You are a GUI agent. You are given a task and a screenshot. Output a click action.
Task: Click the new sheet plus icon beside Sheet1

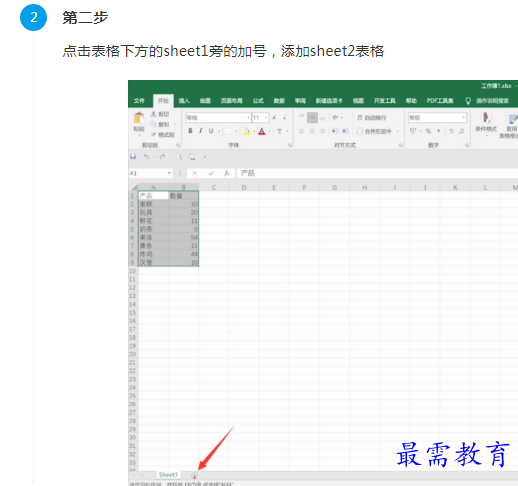[x=194, y=476]
